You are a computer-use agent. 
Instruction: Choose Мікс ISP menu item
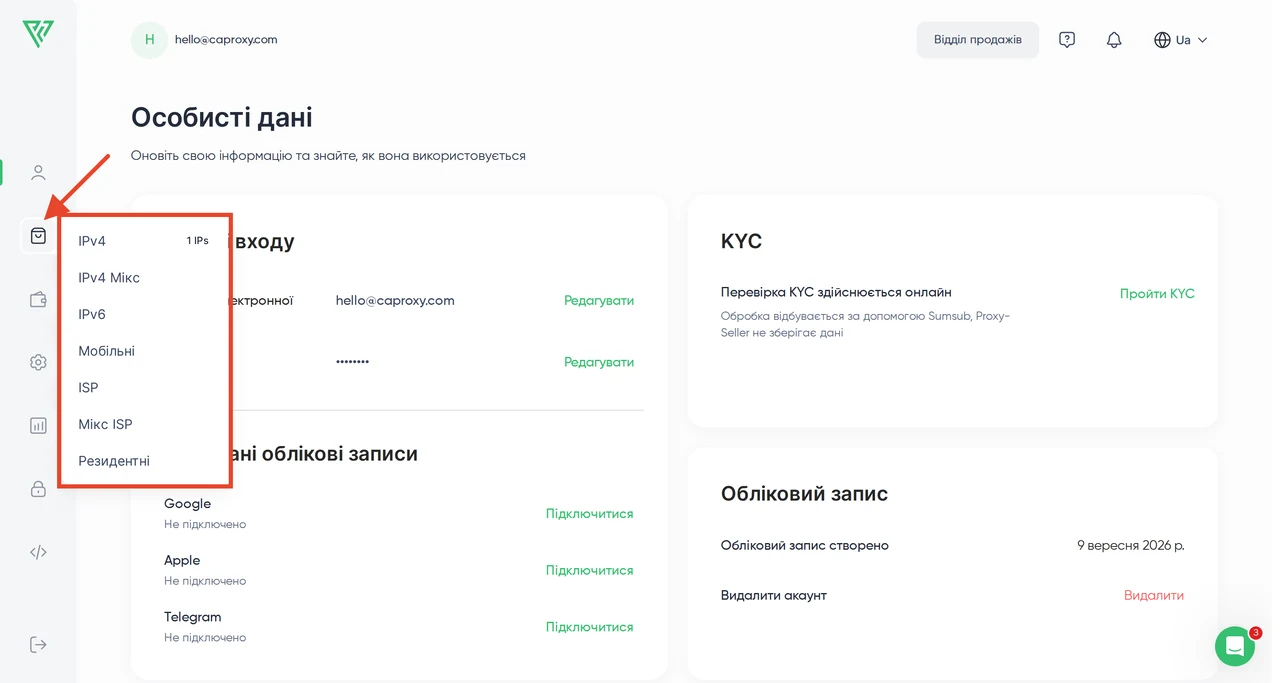[x=105, y=424]
